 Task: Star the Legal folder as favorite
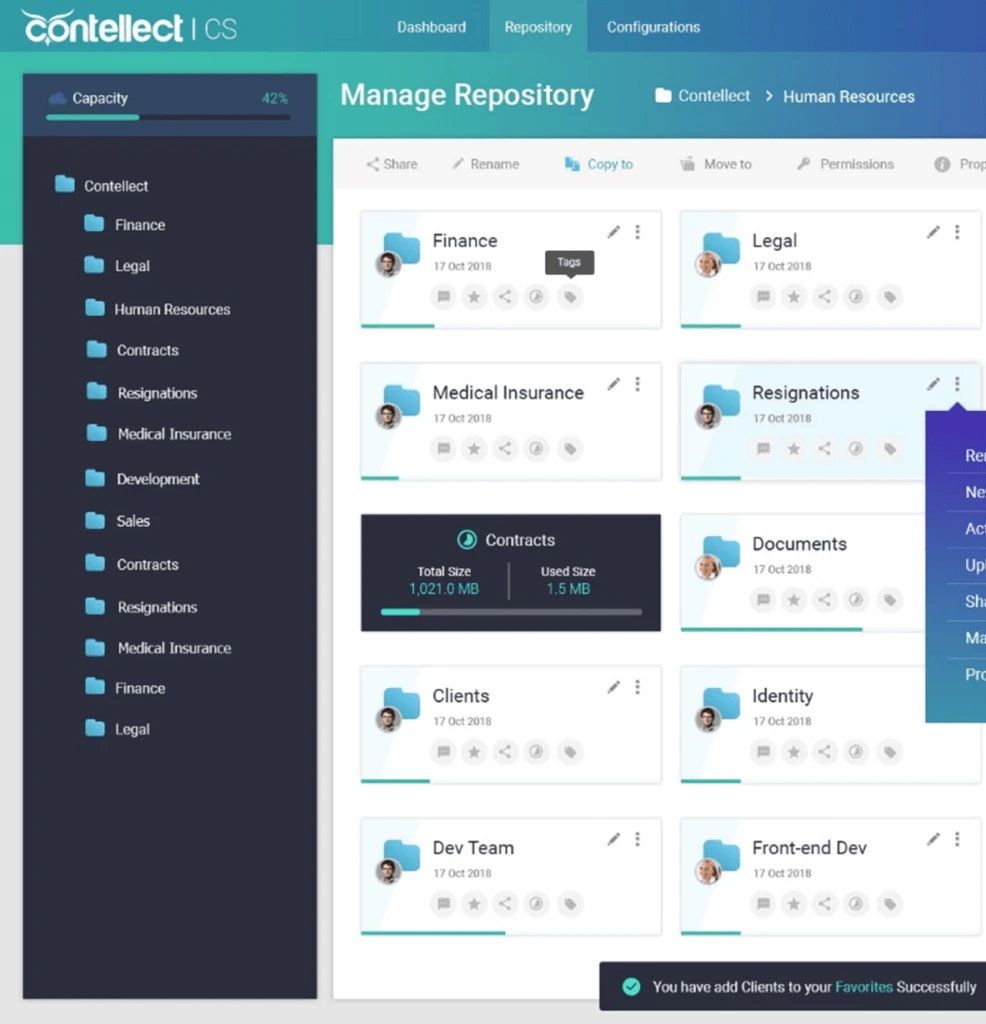point(794,297)
